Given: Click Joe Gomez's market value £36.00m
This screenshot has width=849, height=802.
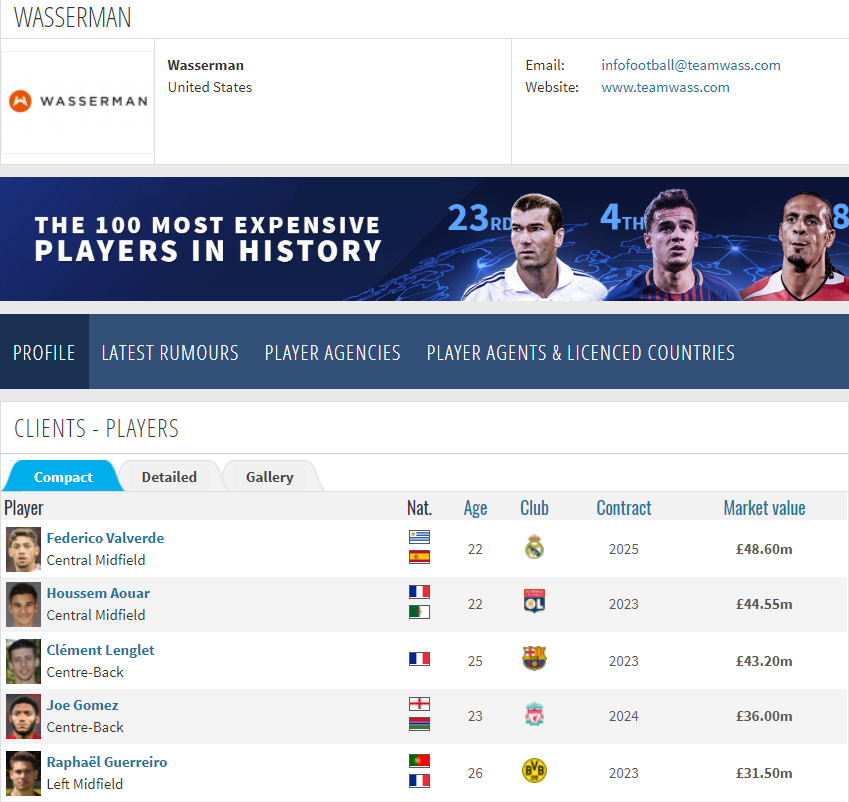Looking at the screenshot, I should coord(764,716).
